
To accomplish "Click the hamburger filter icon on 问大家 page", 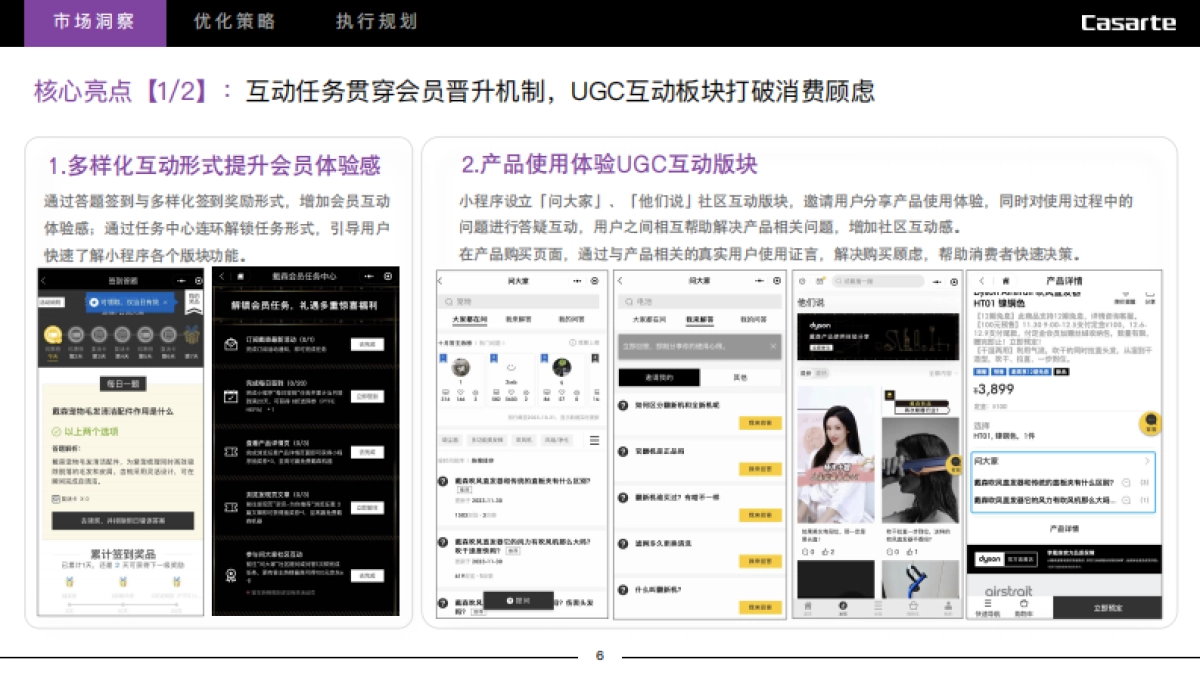I will [594, 440].
